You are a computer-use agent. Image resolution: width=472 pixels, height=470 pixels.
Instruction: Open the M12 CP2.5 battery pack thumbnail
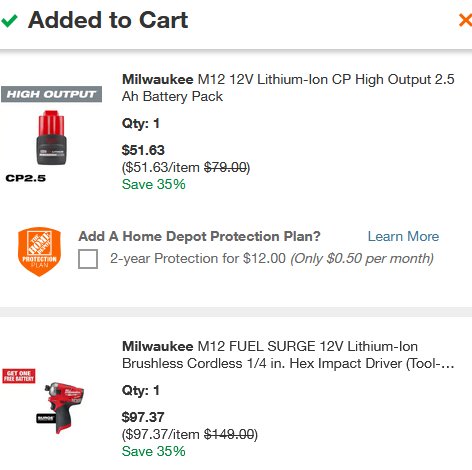(51, 137)
